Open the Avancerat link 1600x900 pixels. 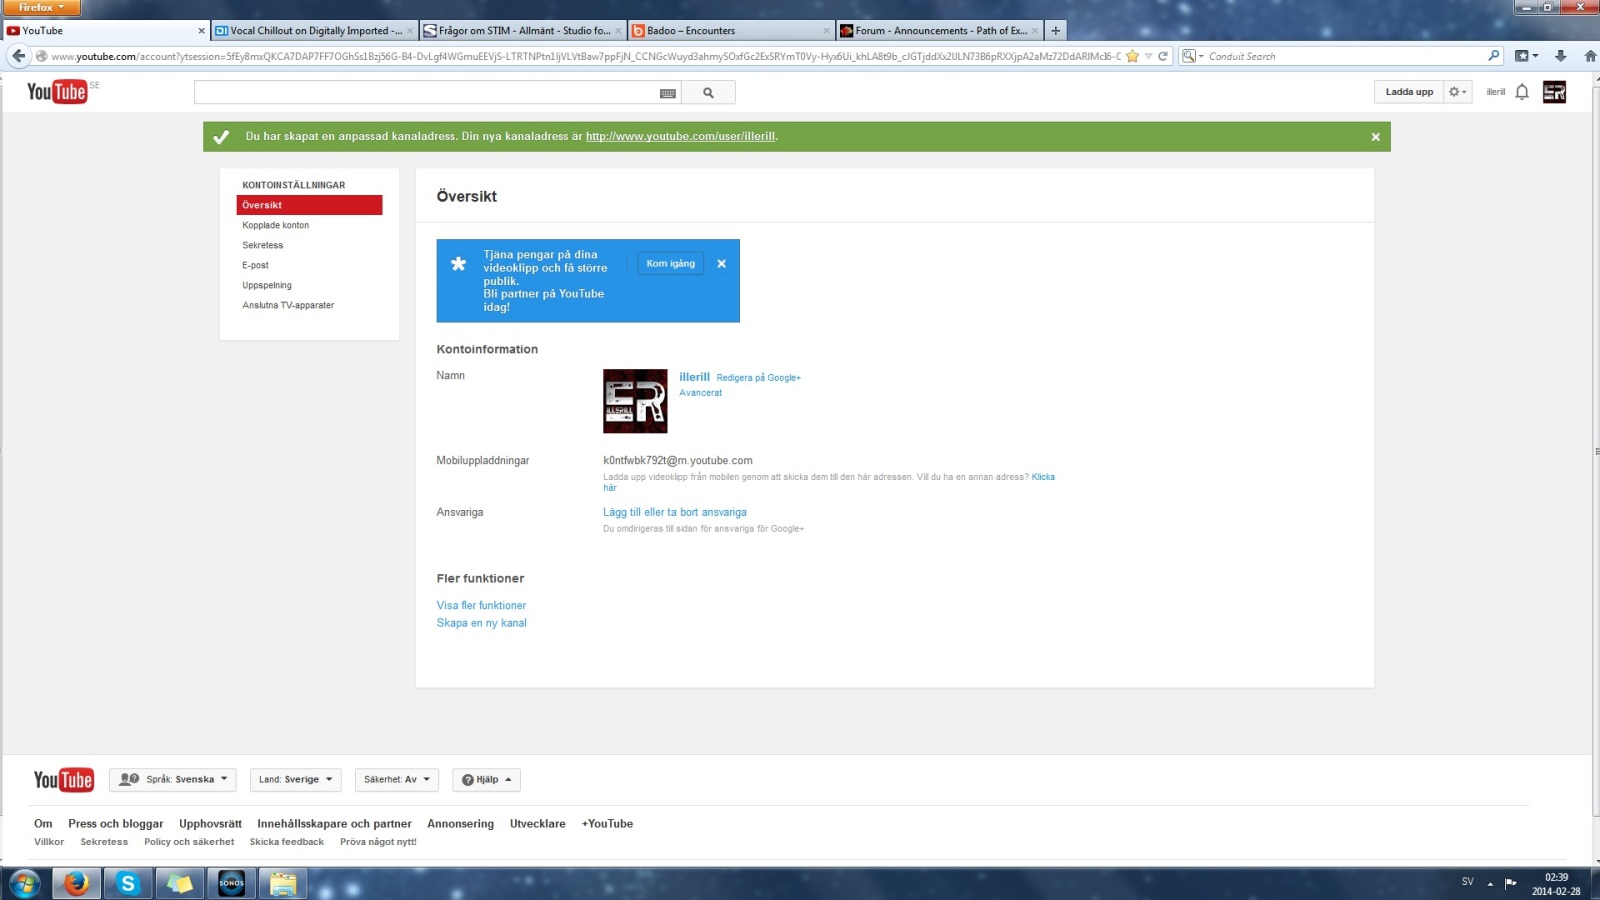click(x=700, y=393)
